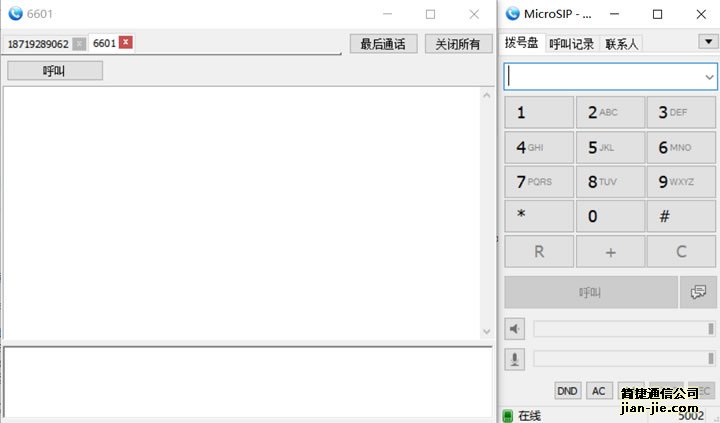
Task: Toggle DND do-not-disturb mode
Action: point(568,390)
